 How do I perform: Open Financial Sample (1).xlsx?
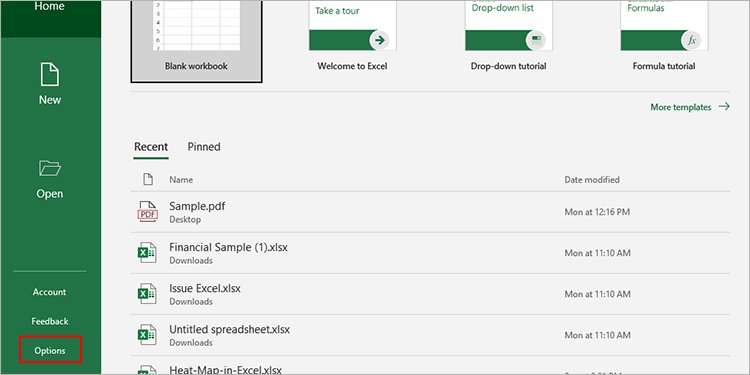430,253
